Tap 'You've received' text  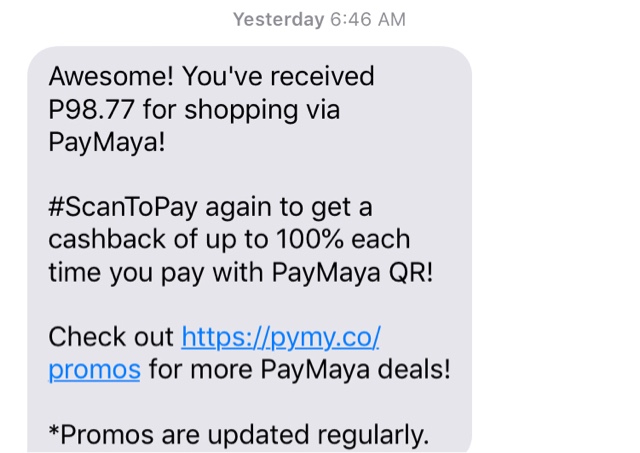point(278,76)
